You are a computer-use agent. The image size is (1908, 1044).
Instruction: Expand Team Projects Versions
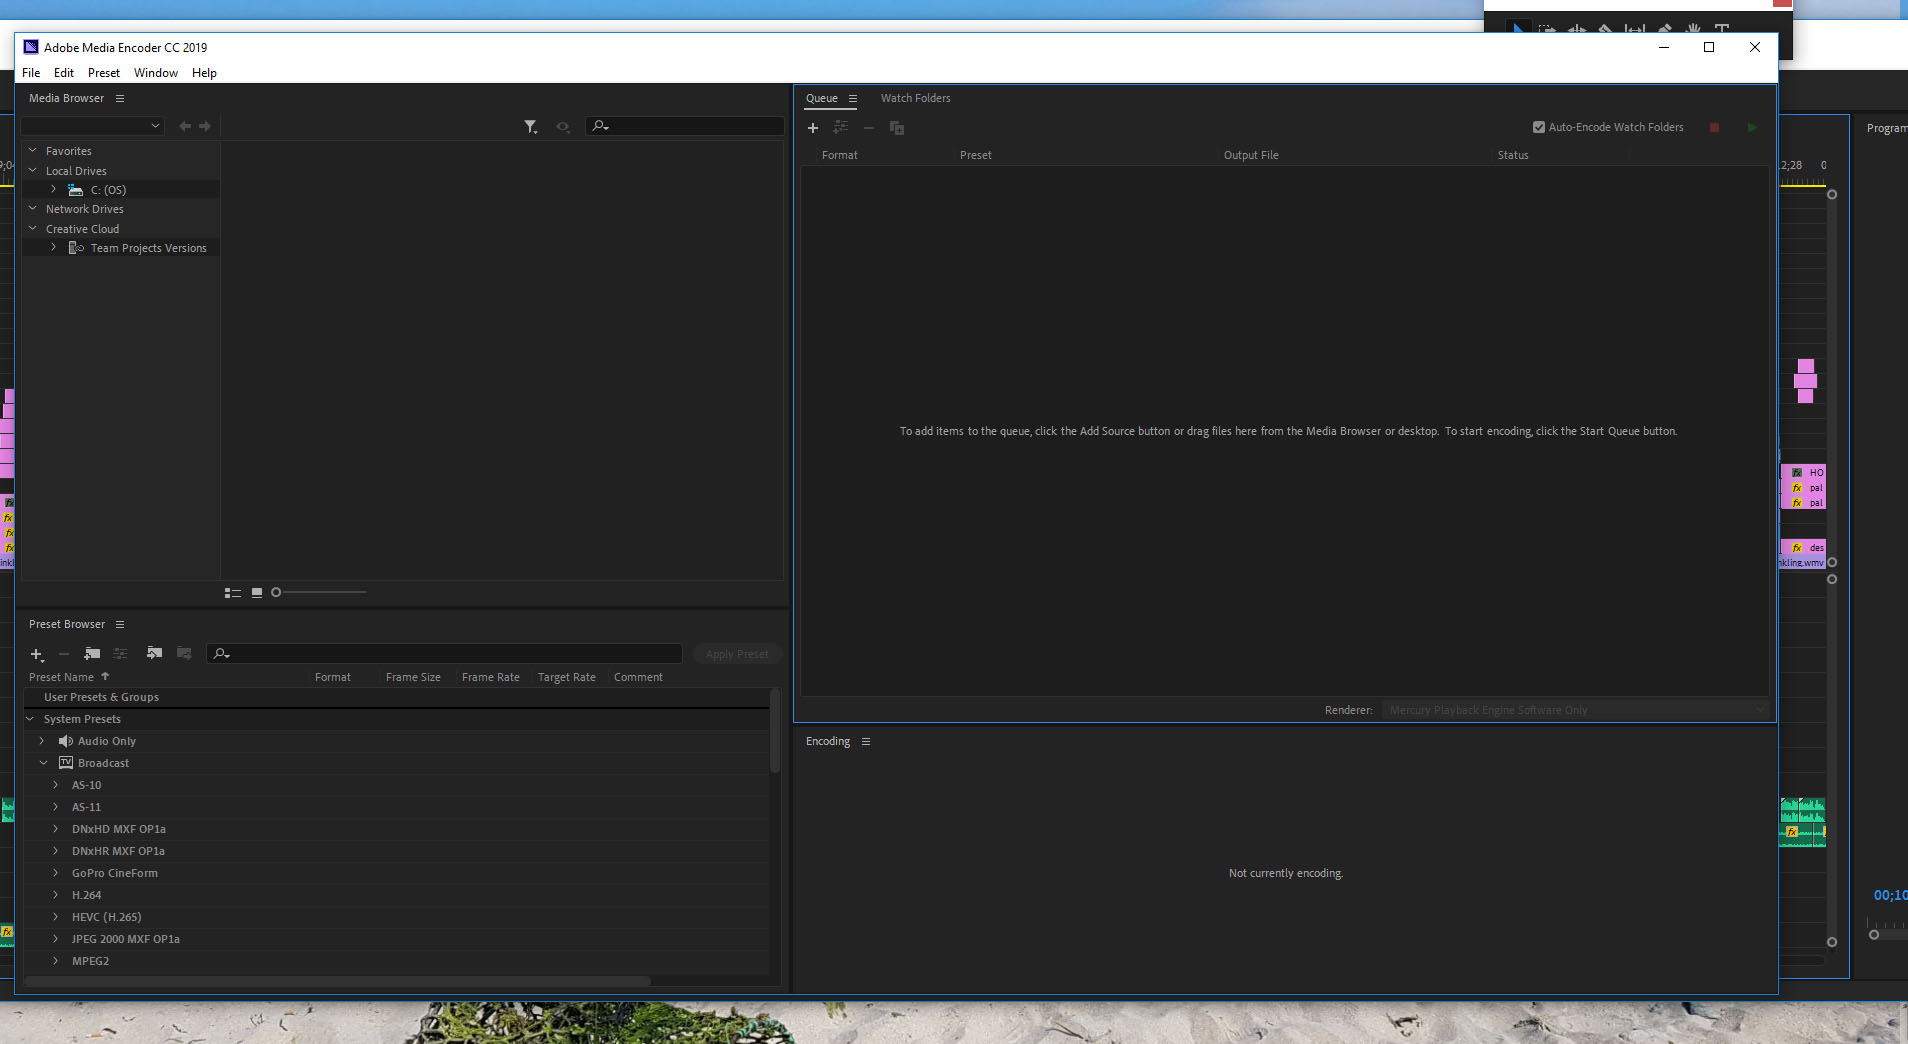click(x=54, y=248)
